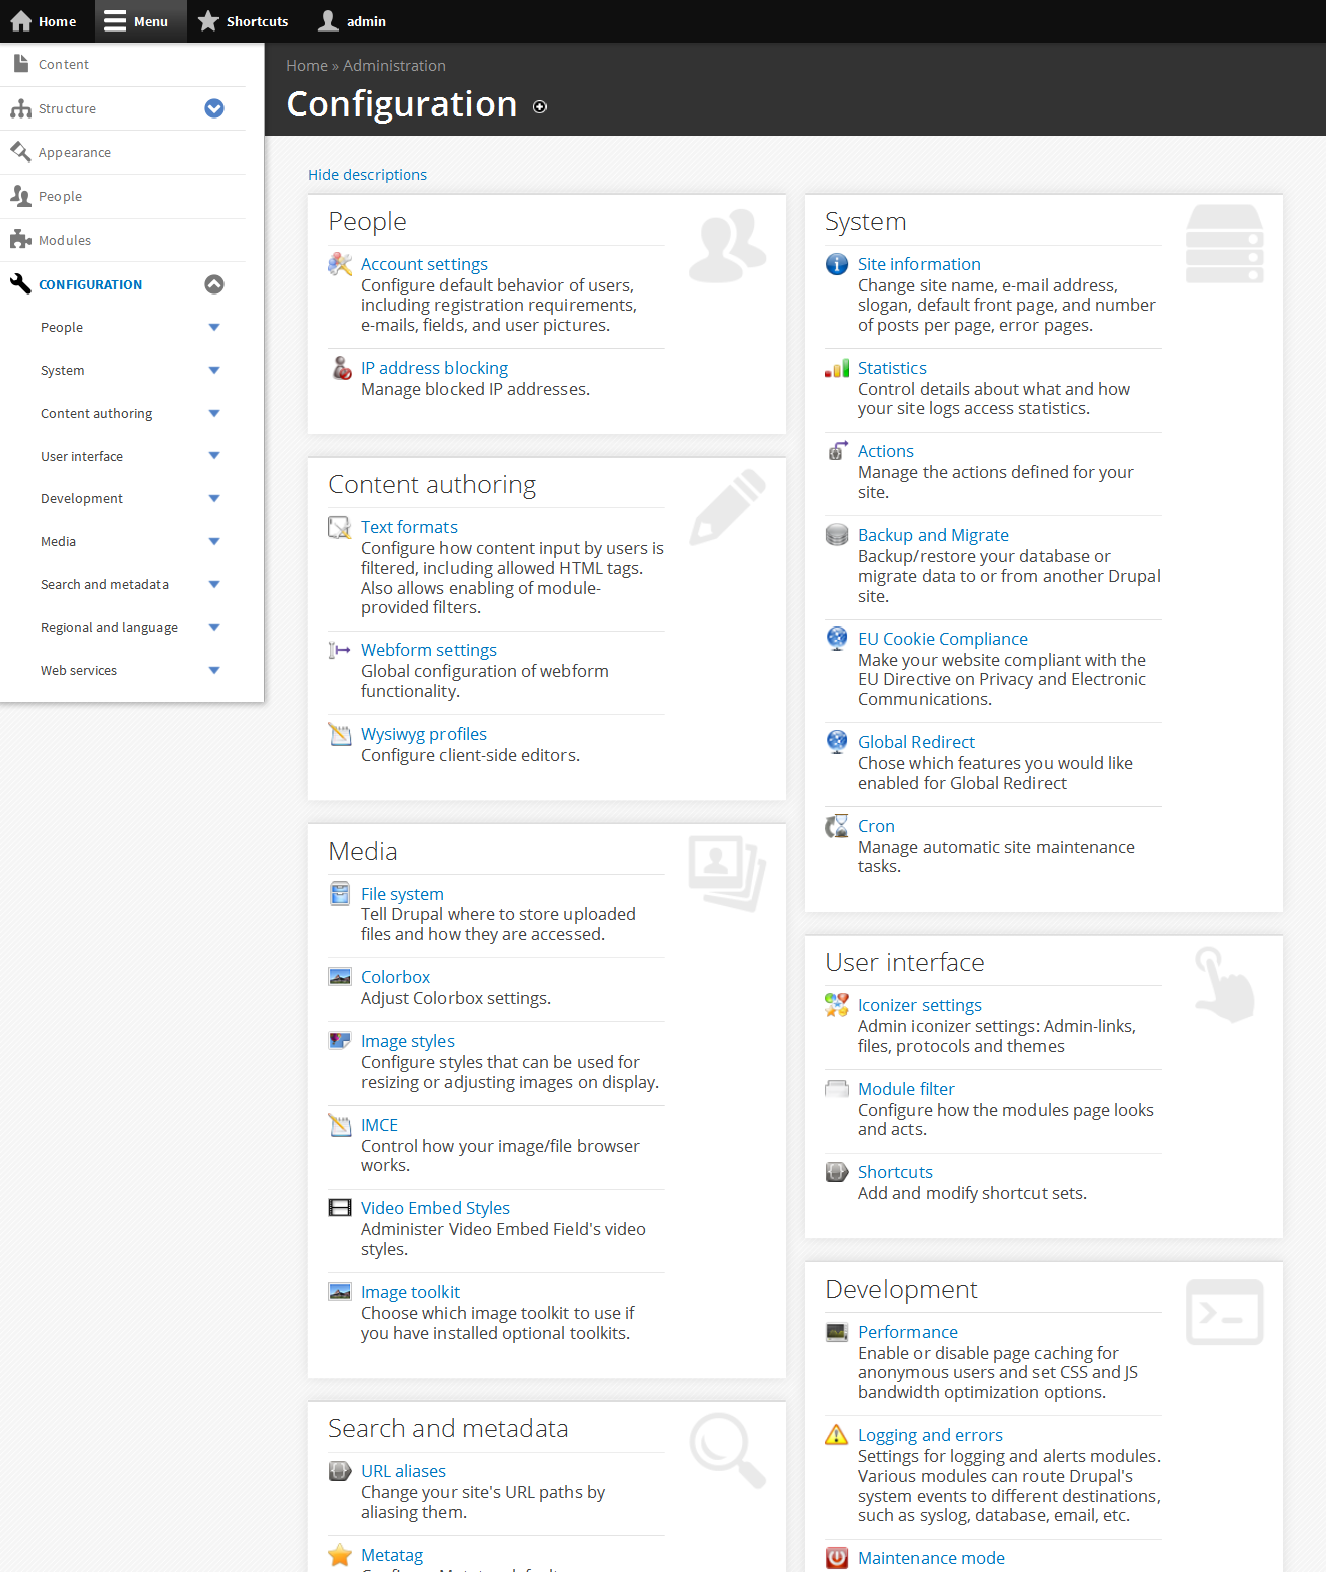This screenshot has width=1326, height=1572.
Task: Click the Image toolkit icon
Action: click(x=340, y=1292)
